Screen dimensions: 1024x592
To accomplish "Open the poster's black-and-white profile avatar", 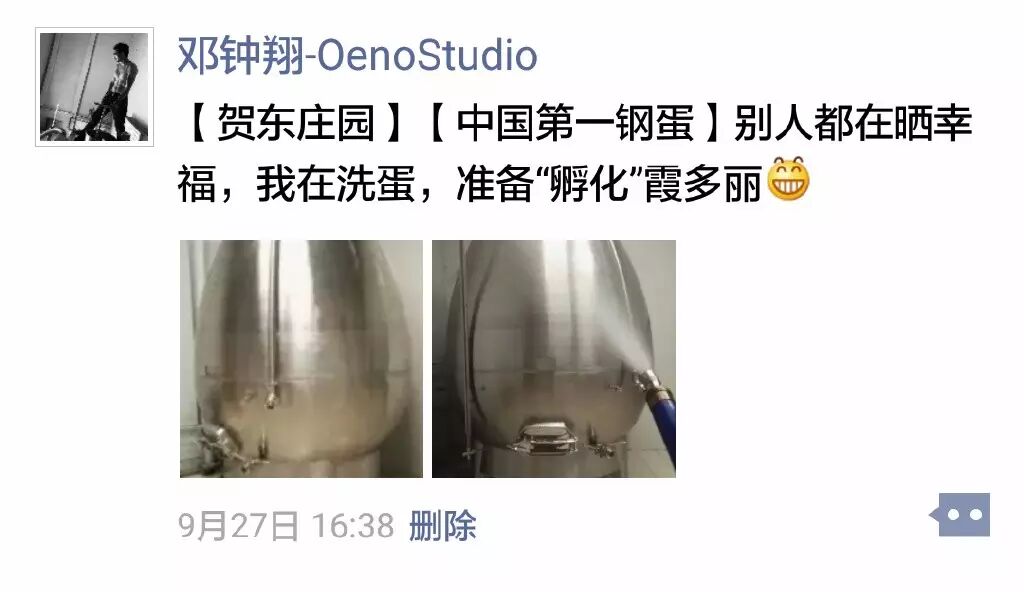I will [x=95, y=87].
